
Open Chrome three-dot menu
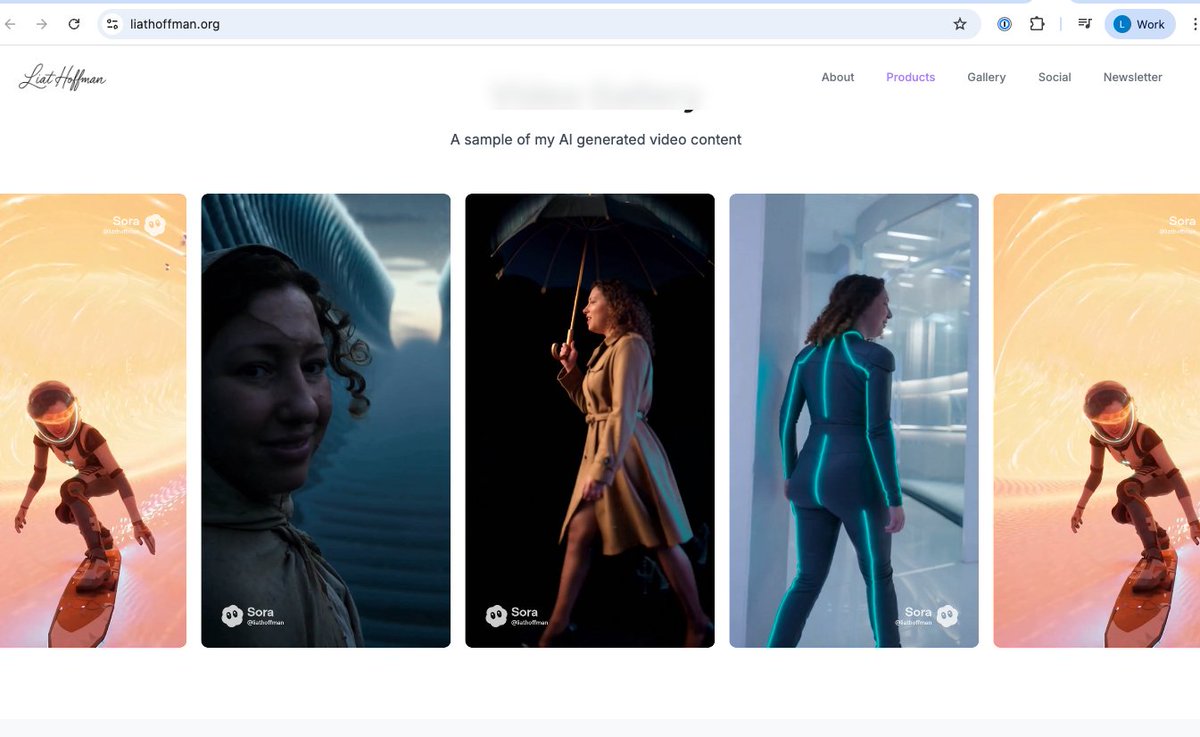point(1194,24)
